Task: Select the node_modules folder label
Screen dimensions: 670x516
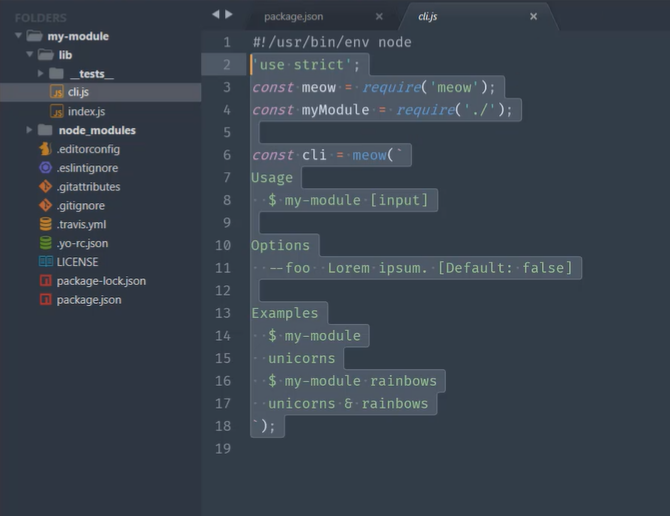Action: click(97, 130)
